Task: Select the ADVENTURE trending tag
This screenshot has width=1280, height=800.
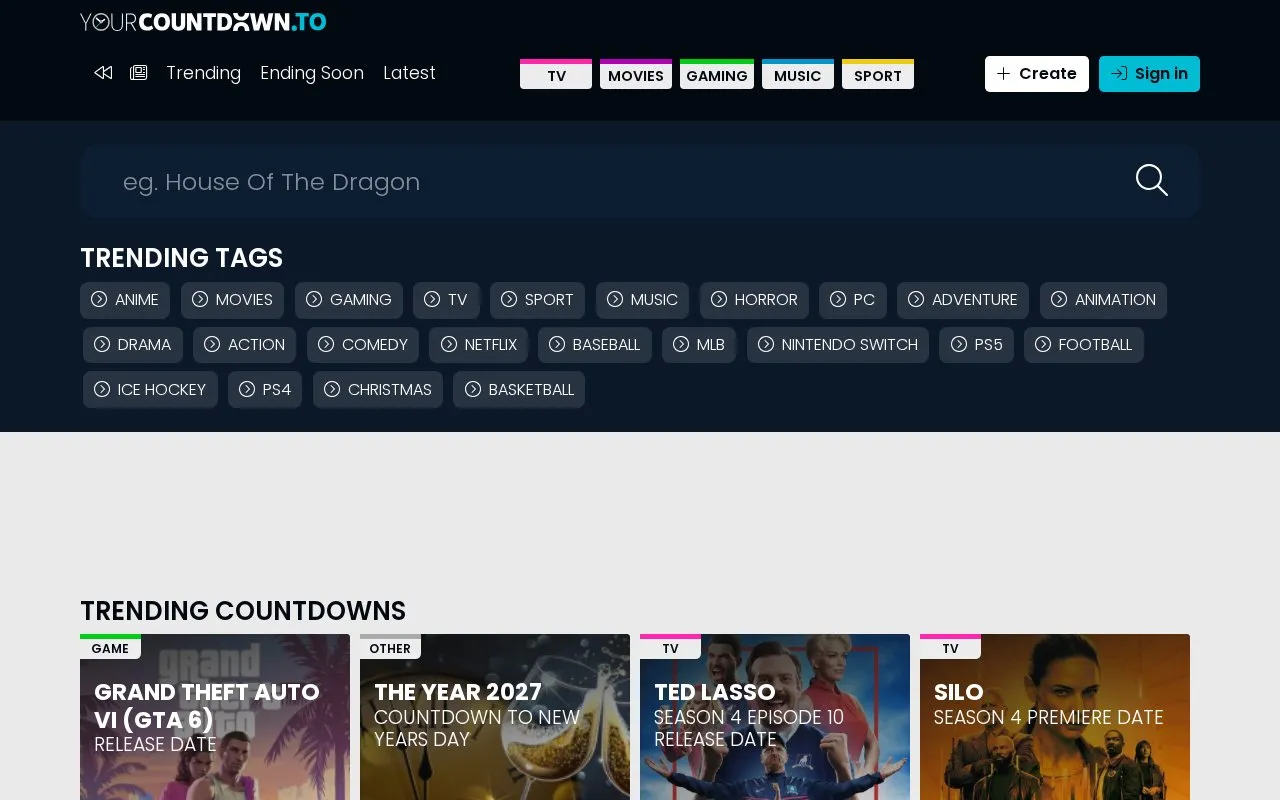Action: tap(963, 300)
